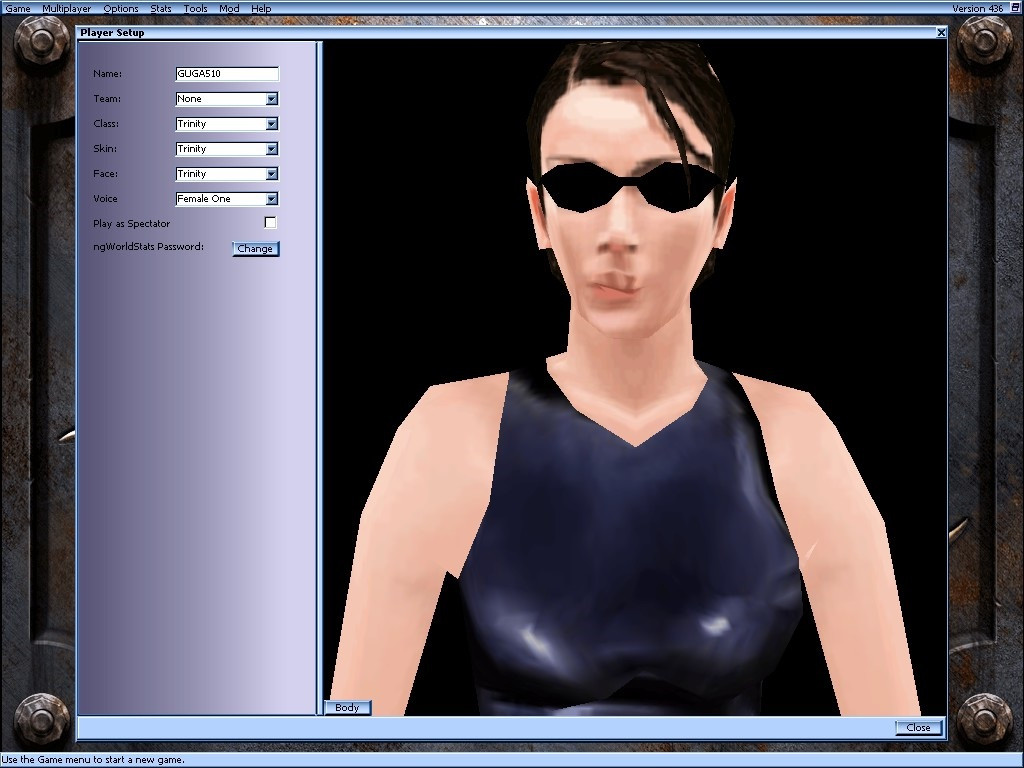Image resolution: width=1024 pixels, height=768 pixels.
Task: Click the Player Setup title bar
Action: click(500, 33)
